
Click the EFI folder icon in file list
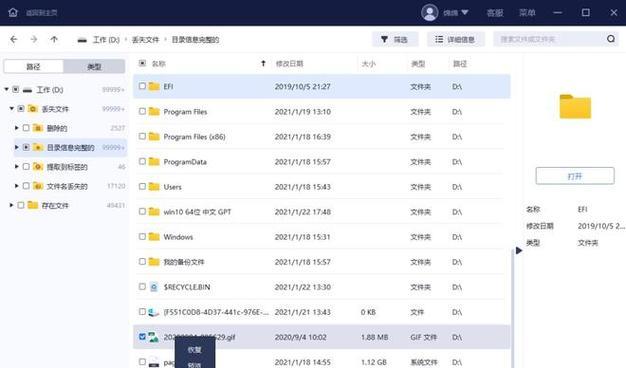pos(154,86)
